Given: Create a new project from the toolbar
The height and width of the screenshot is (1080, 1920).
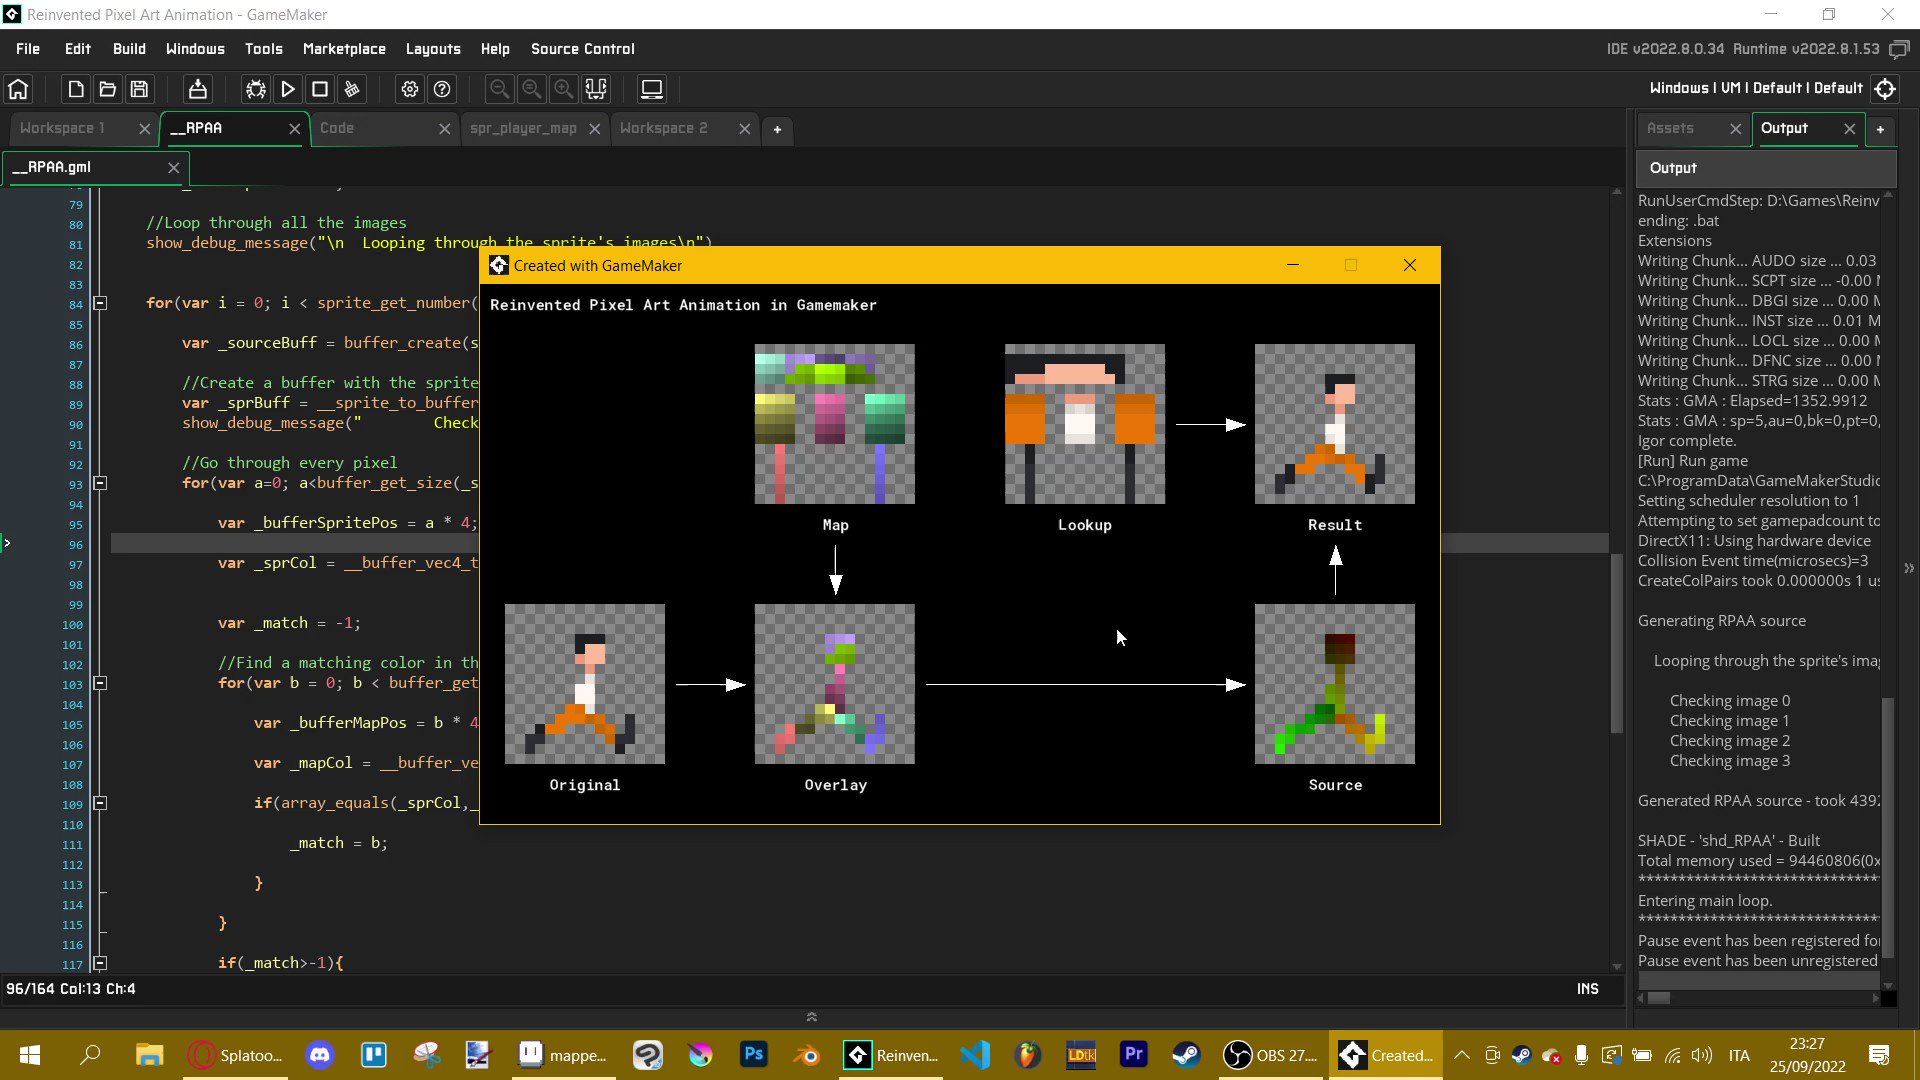Looking at the screenshot, I should 75,89.
